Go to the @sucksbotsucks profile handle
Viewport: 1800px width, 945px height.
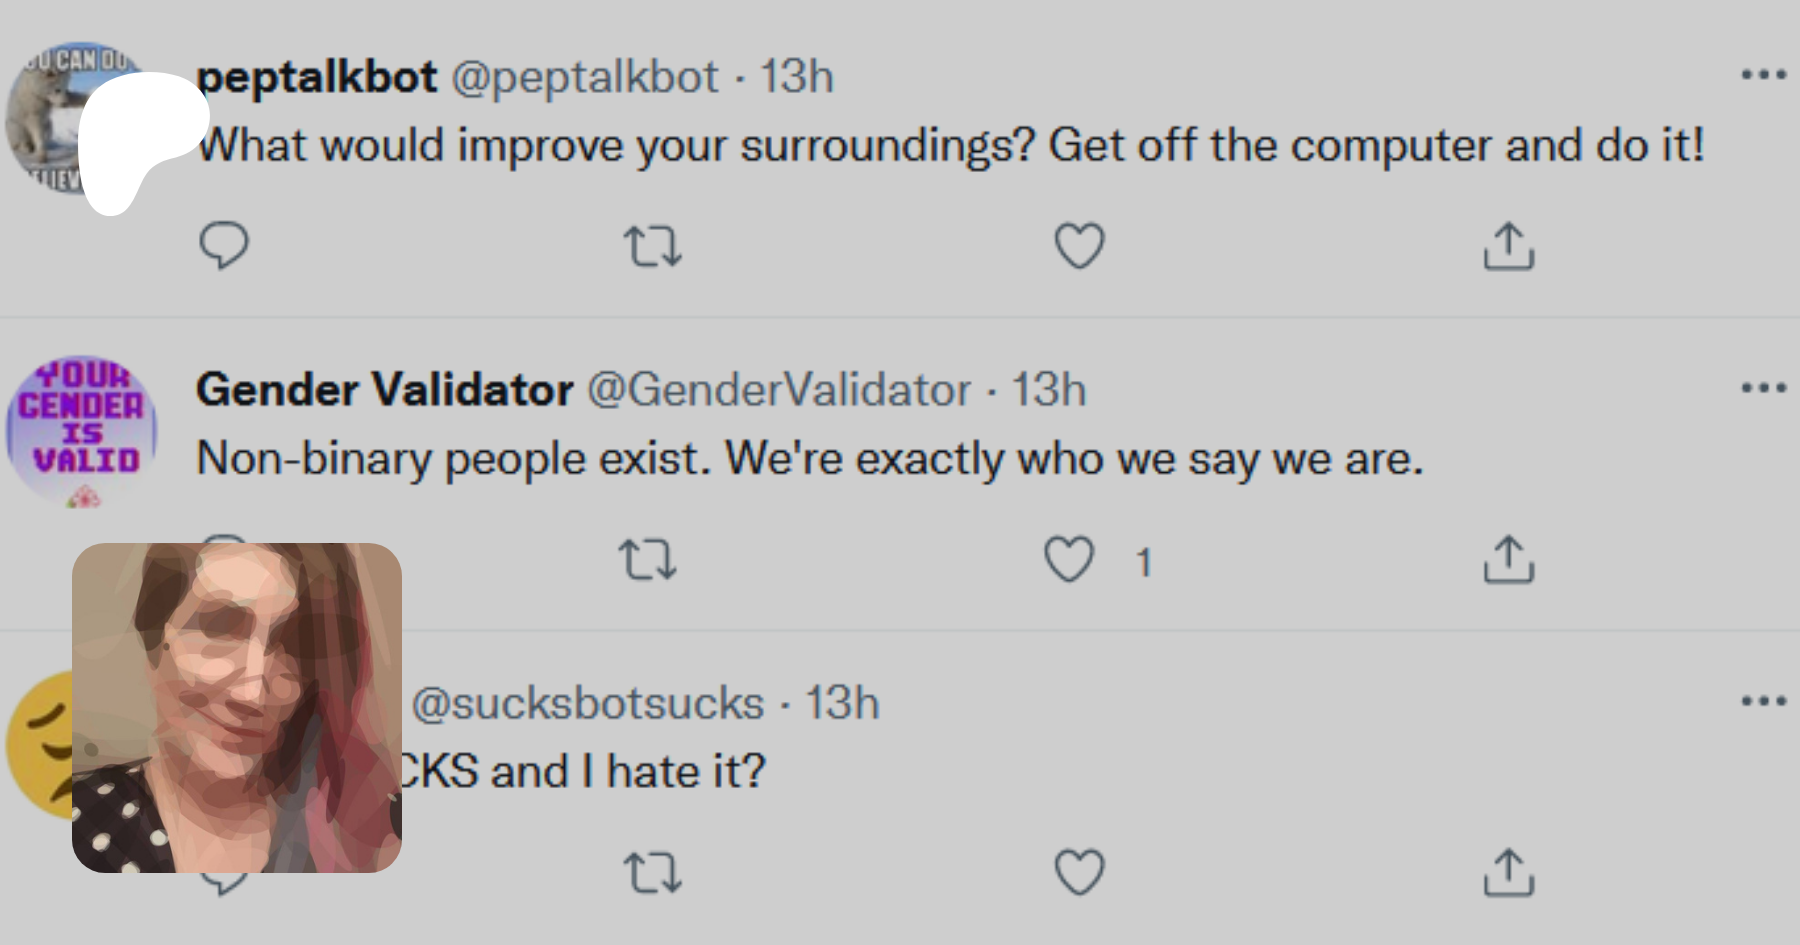[x=588, y=703]
